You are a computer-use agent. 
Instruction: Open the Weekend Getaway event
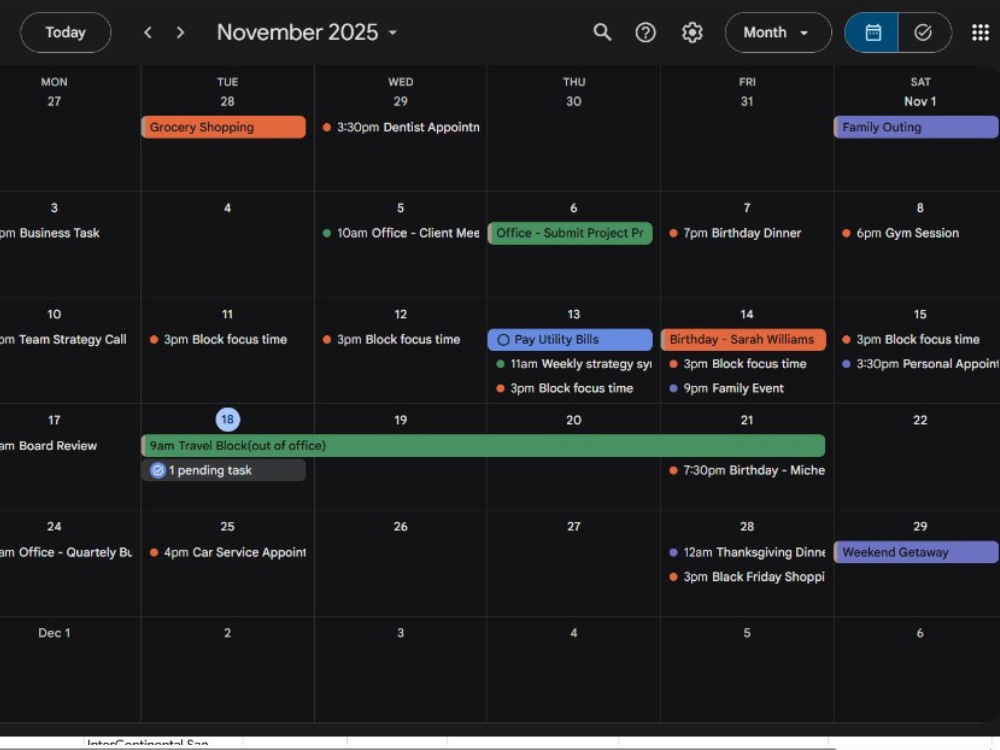(916, 552)
